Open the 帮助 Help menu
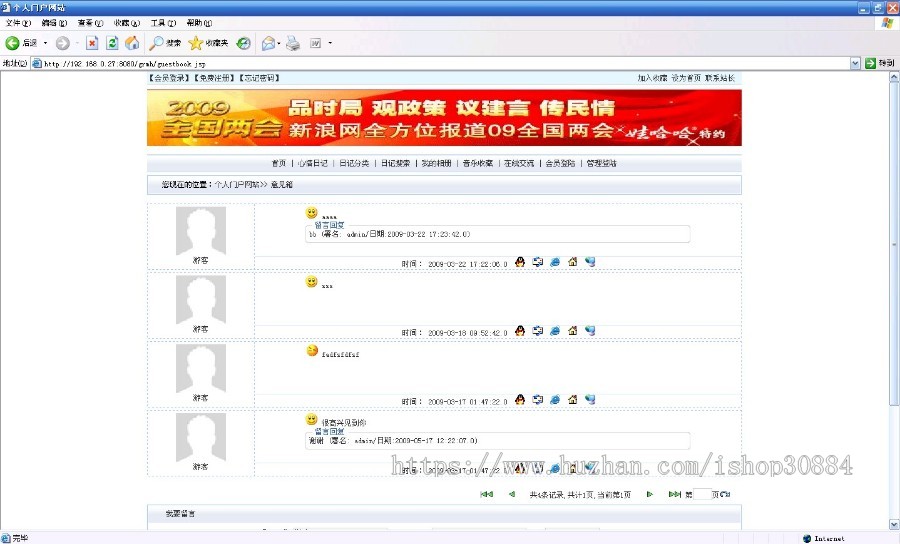The image size is (900, 544). click(199, 23)
